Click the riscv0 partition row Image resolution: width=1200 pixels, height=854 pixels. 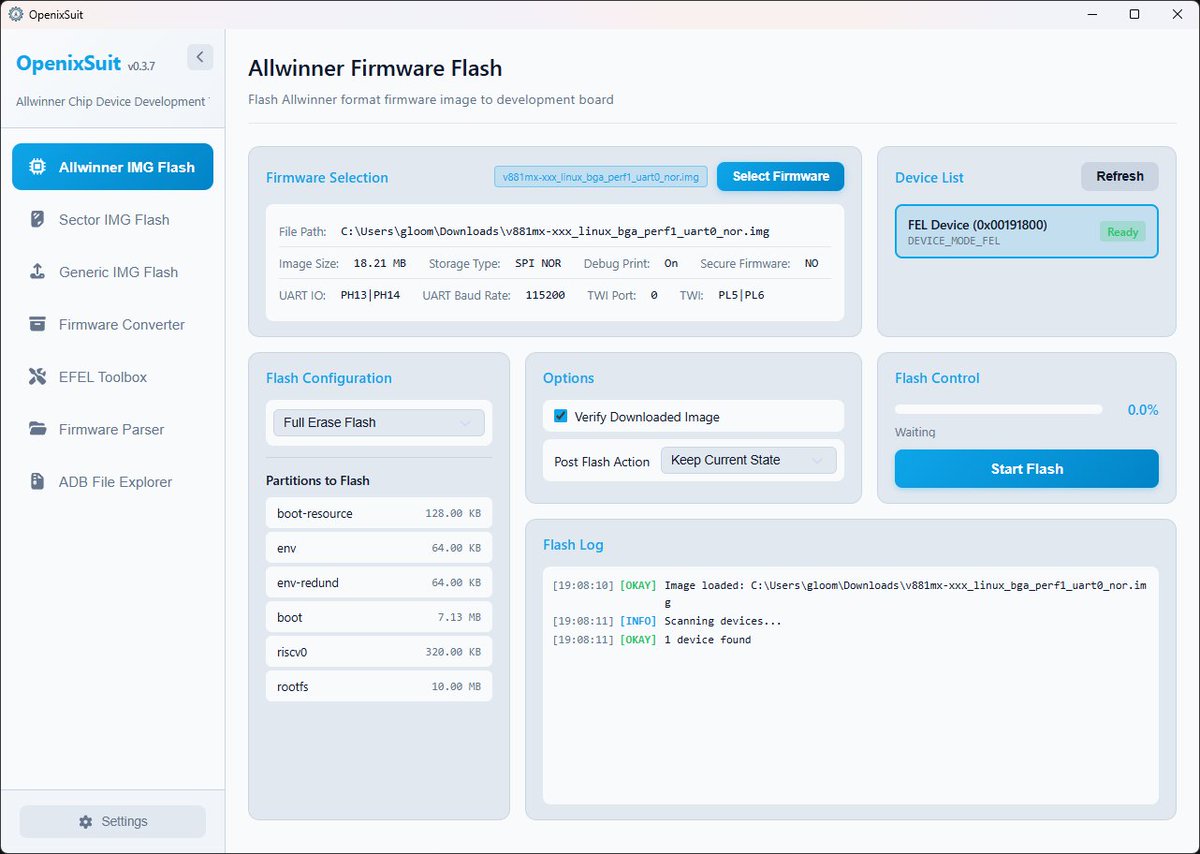378,652
